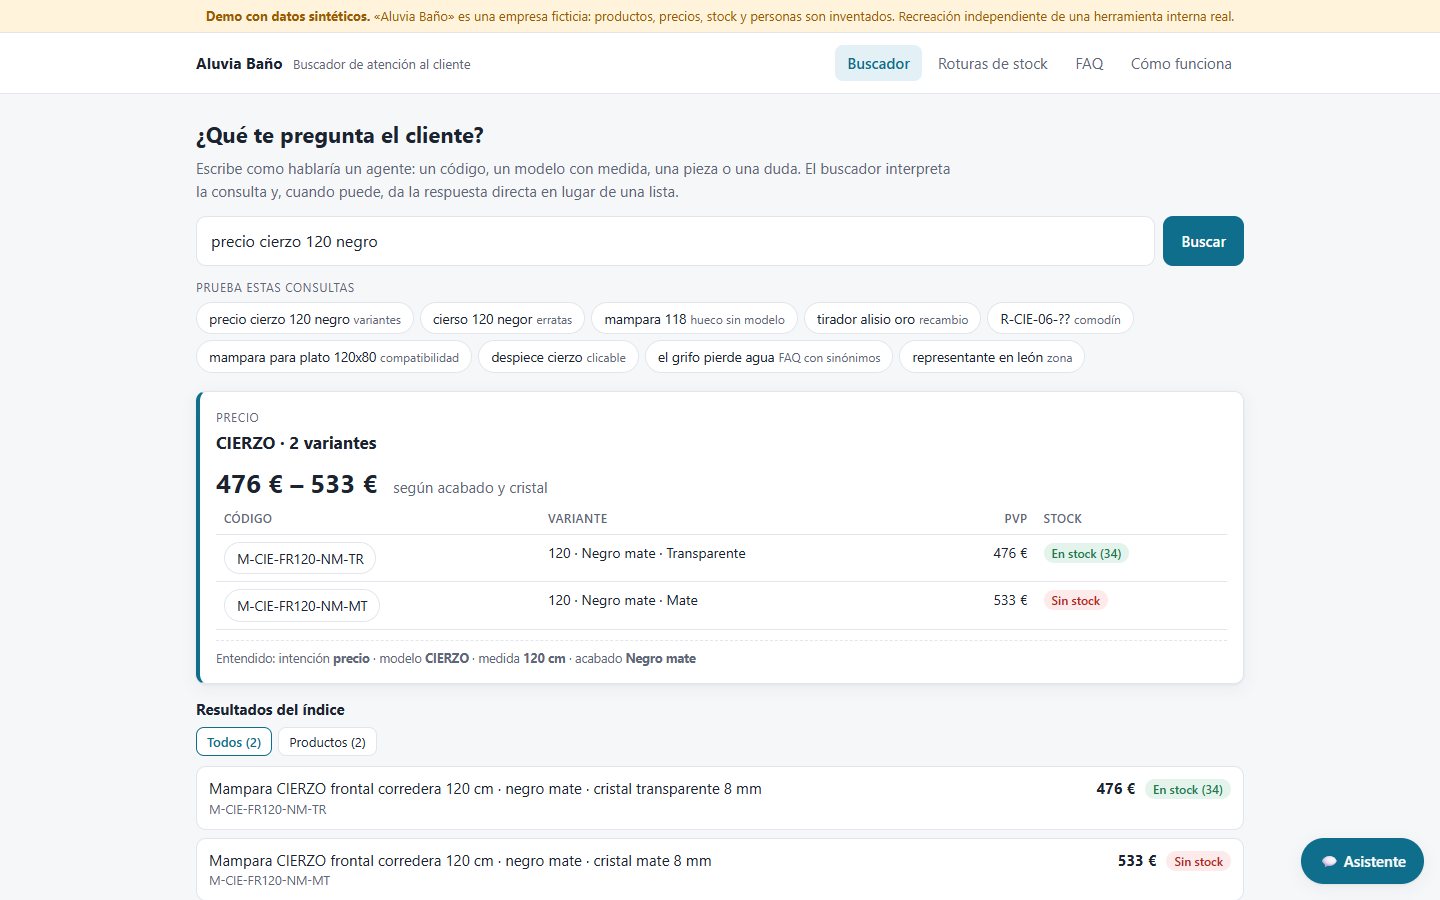Screen dimensions: 1440x900
Task: Click code chip M-CIE-FR120-NM-TR in table
Action: click(300, 558)
